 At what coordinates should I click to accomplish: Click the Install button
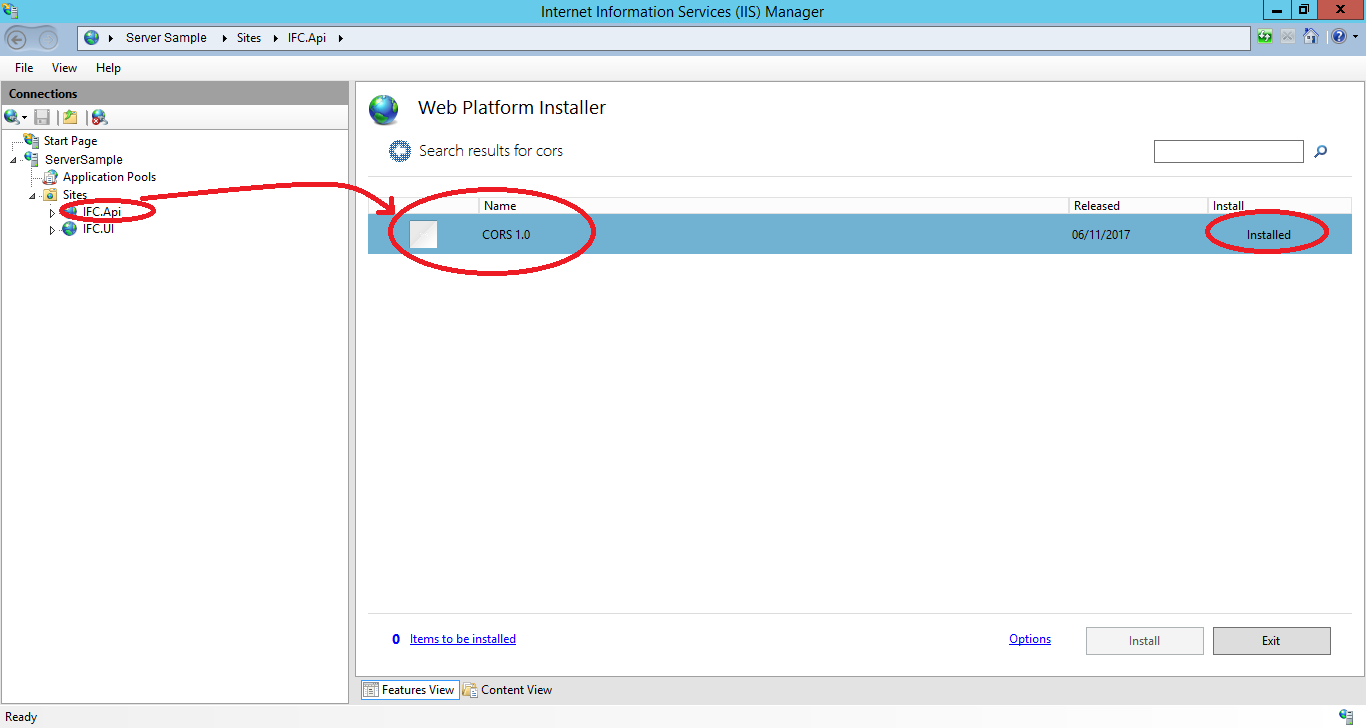click(x=1145, y=641)
